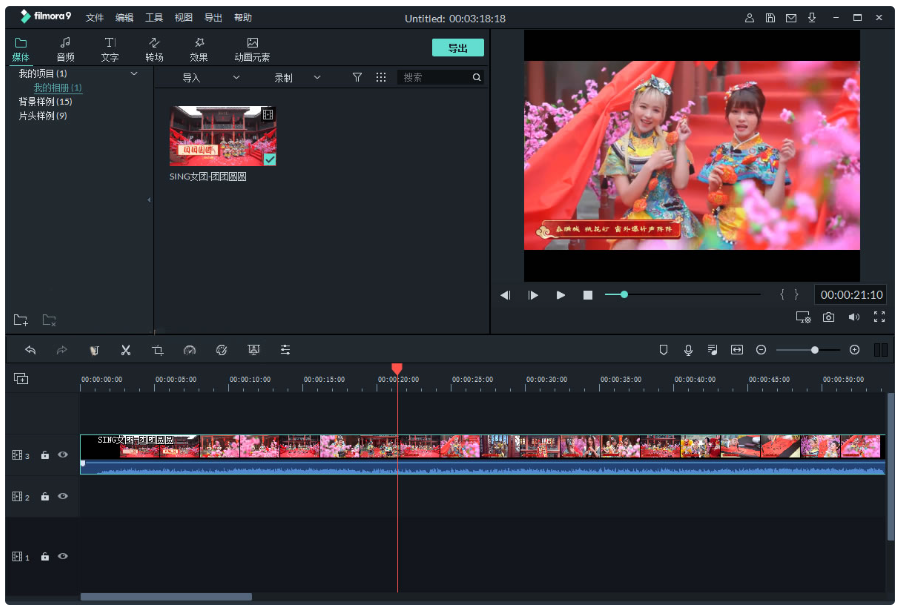The image size is (898, 609).
Task: Hide track 1 with eye icon
Action: click(63, 557)
